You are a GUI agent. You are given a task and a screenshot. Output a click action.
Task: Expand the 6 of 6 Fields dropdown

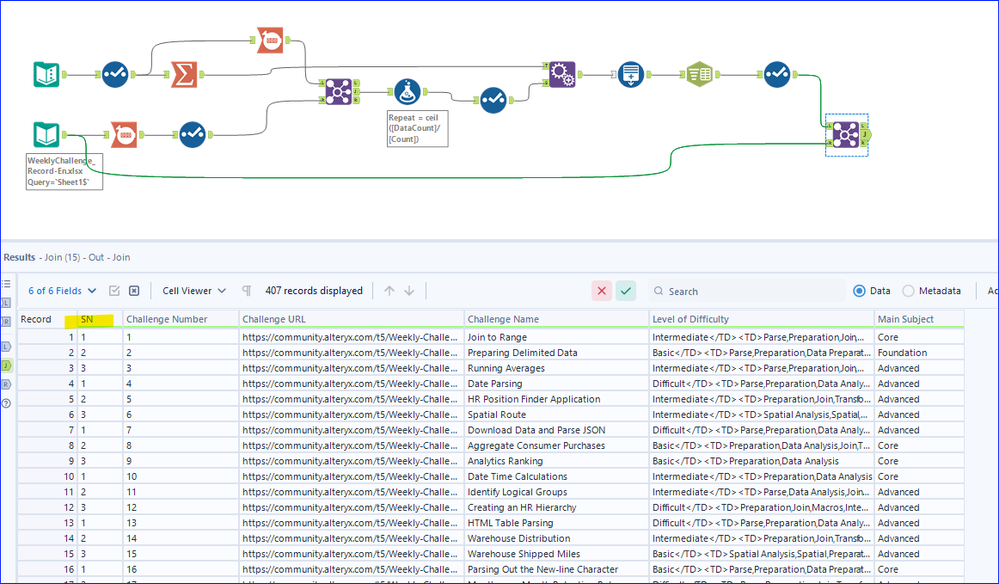tap(62, 291)
